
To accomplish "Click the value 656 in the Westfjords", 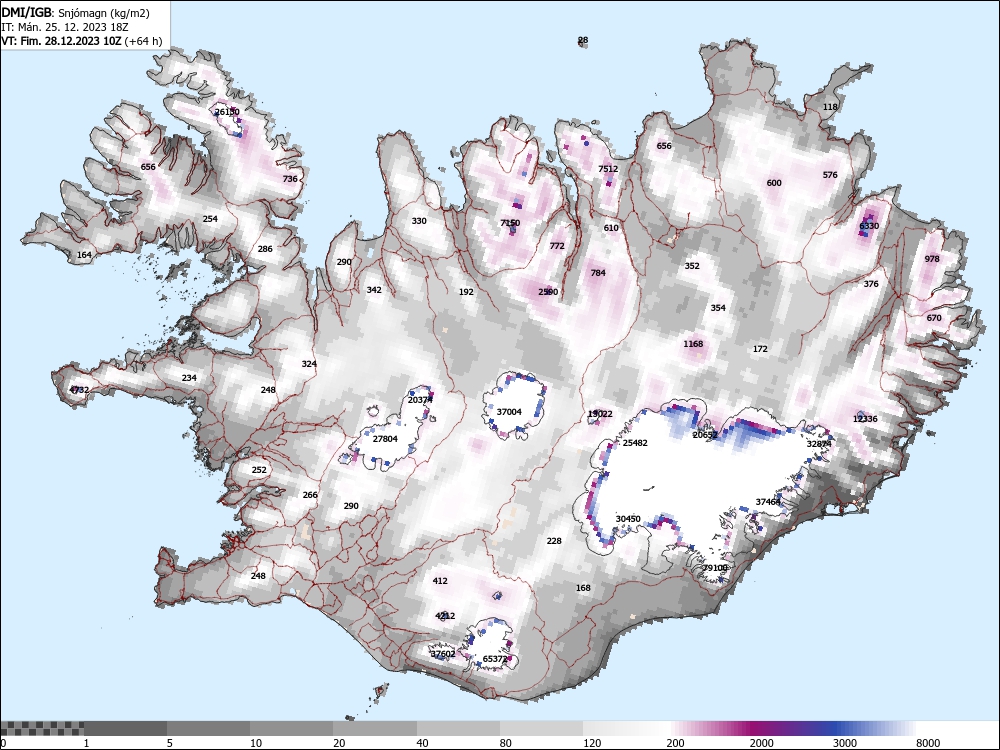I will tap(148, 167).
